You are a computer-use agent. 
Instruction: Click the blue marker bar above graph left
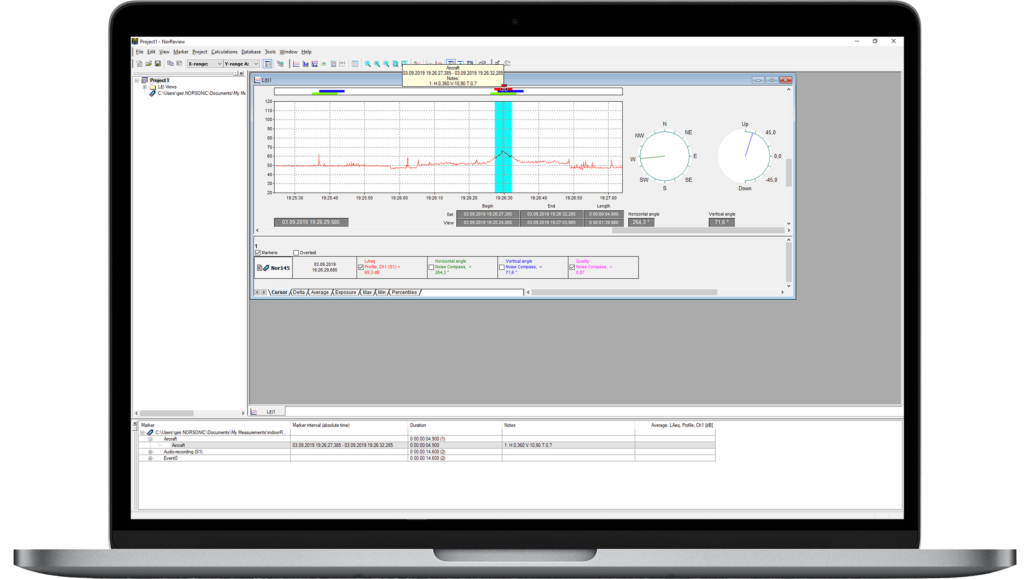[x=332, y=91]
